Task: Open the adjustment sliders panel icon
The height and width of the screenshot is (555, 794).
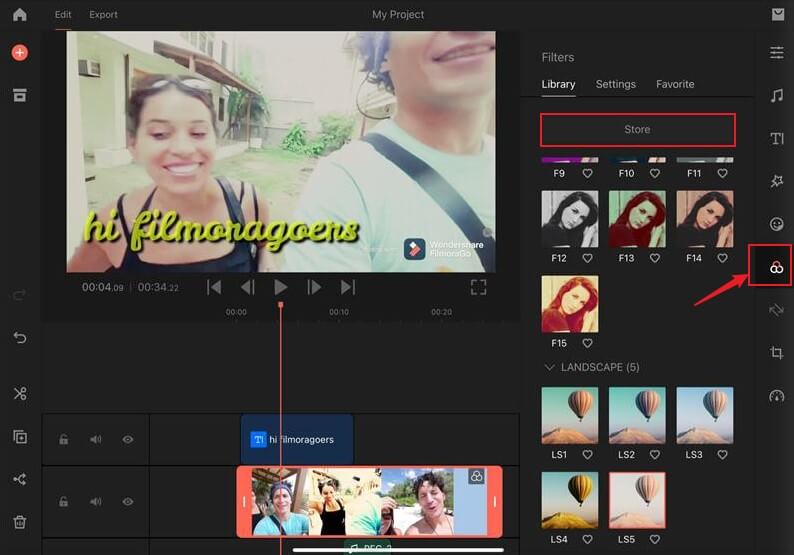Action: (x=777, y=52)
